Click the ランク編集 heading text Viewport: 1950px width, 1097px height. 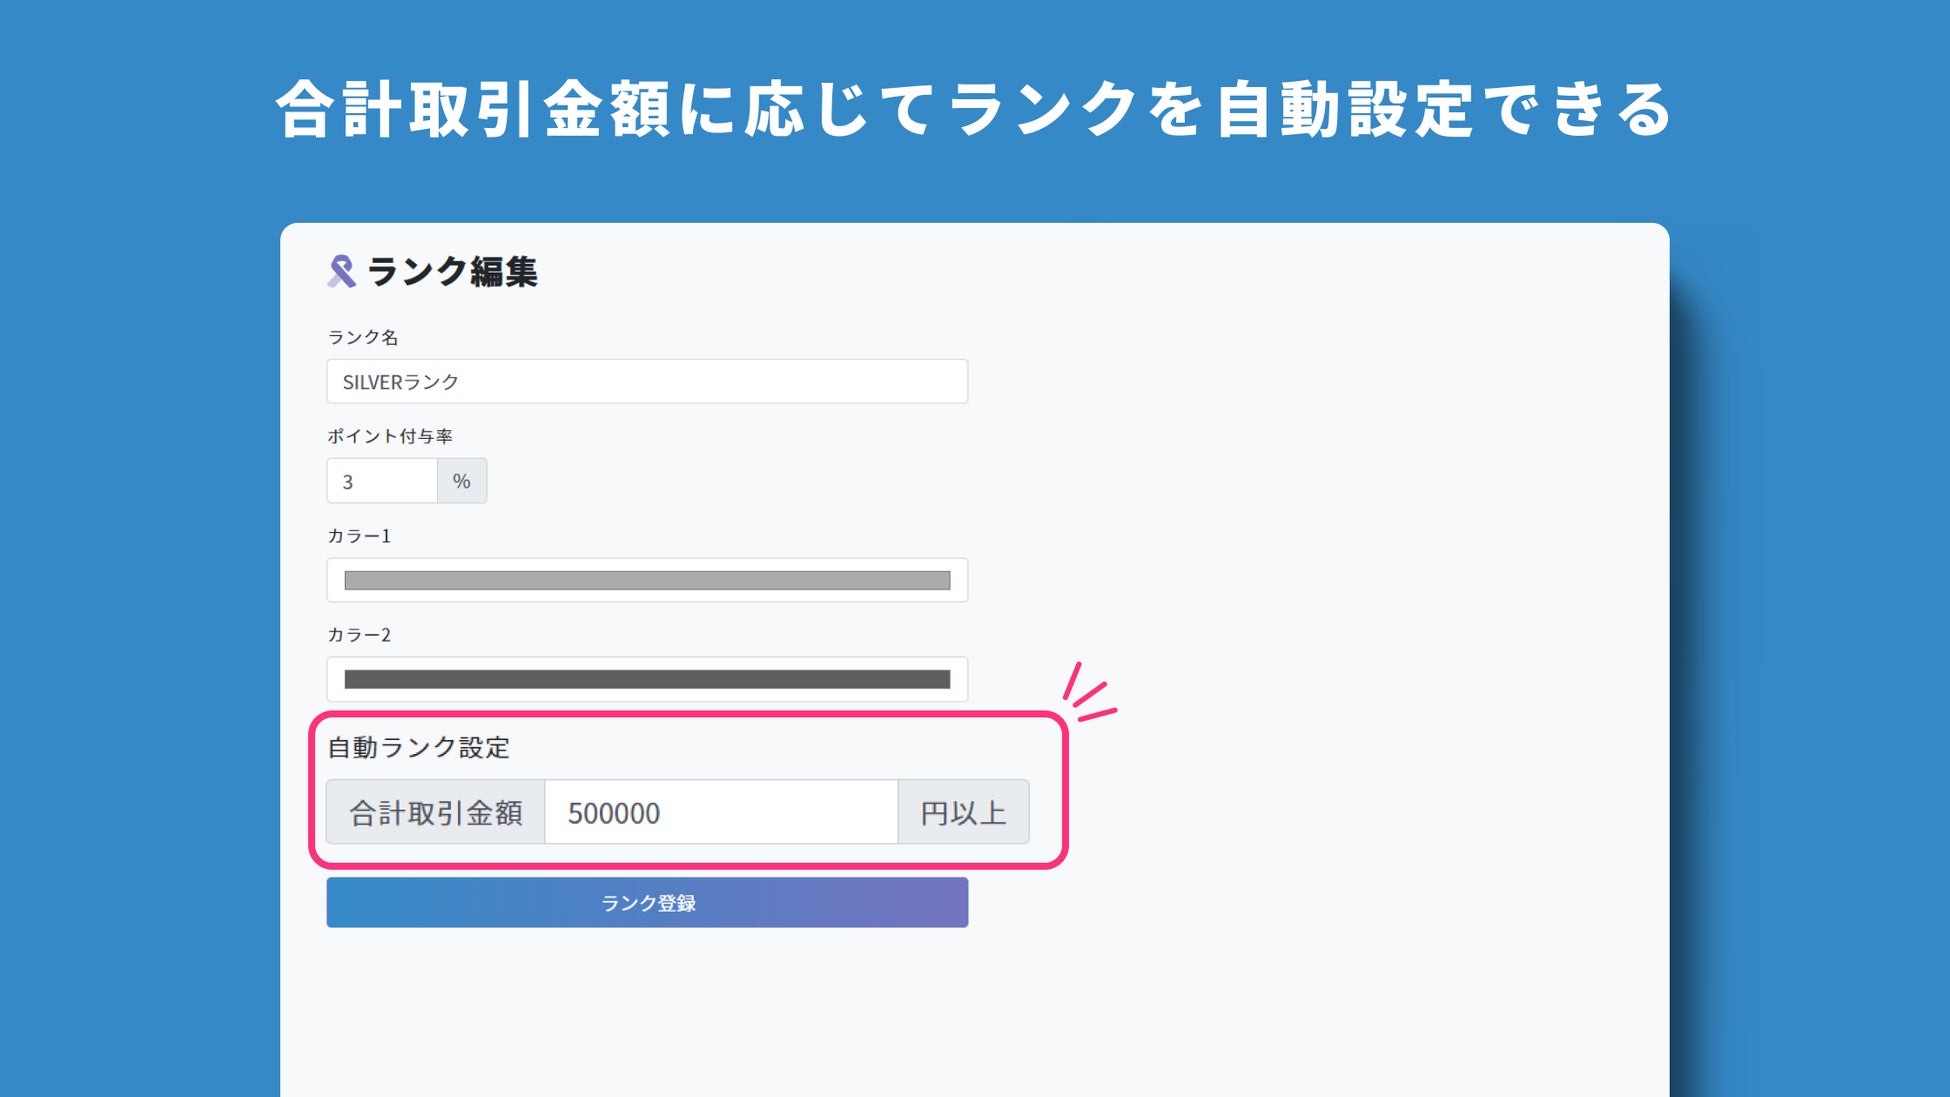point(452,272)
